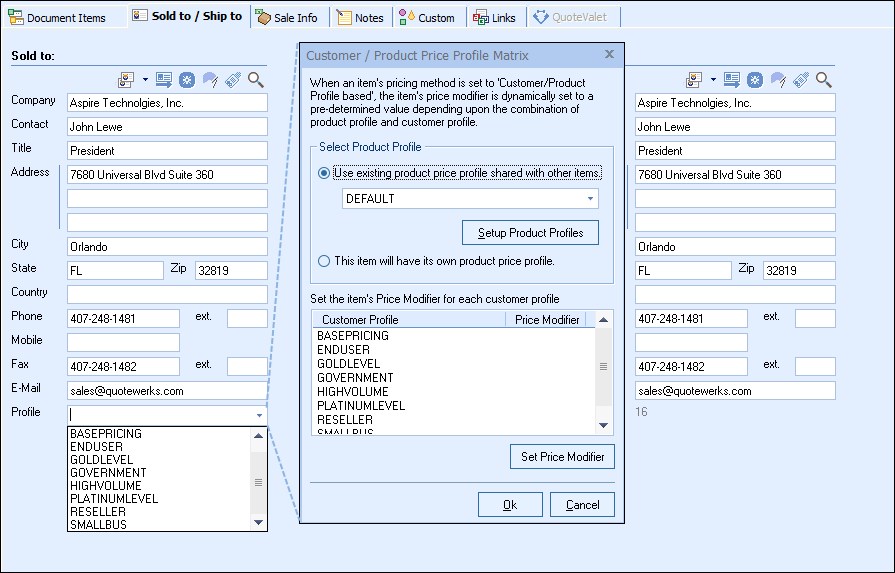Click the Set Price Modifier button

562,457
